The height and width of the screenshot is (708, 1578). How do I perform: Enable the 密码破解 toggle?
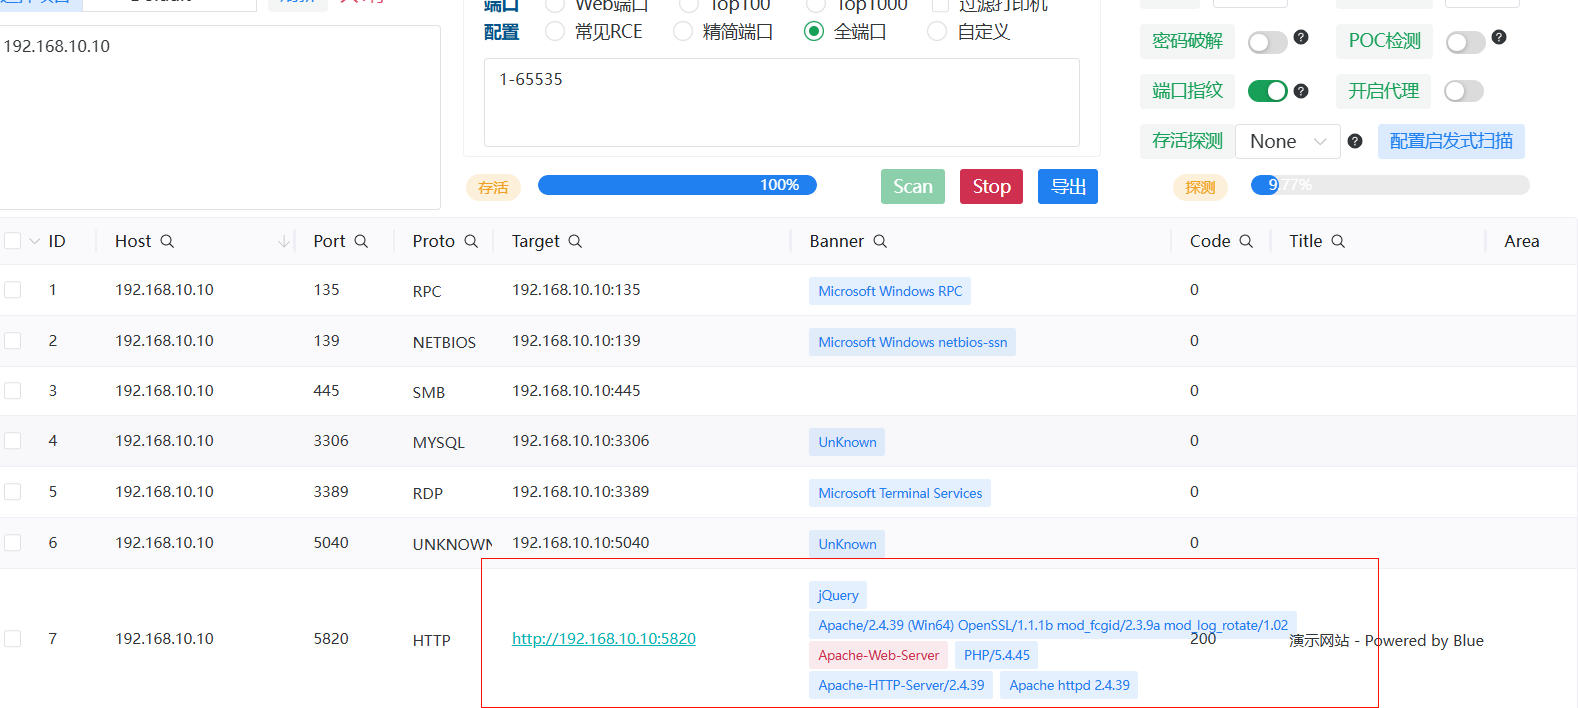[1267, 42]
